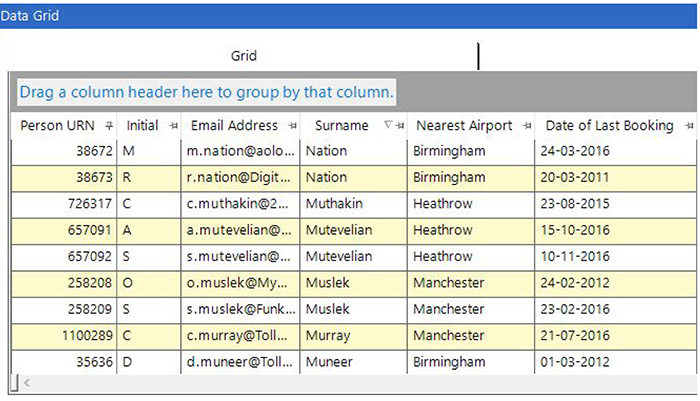Select the c.muthakin email cell
Viewport: 700px width, 401px height.
tap(239, 204)
